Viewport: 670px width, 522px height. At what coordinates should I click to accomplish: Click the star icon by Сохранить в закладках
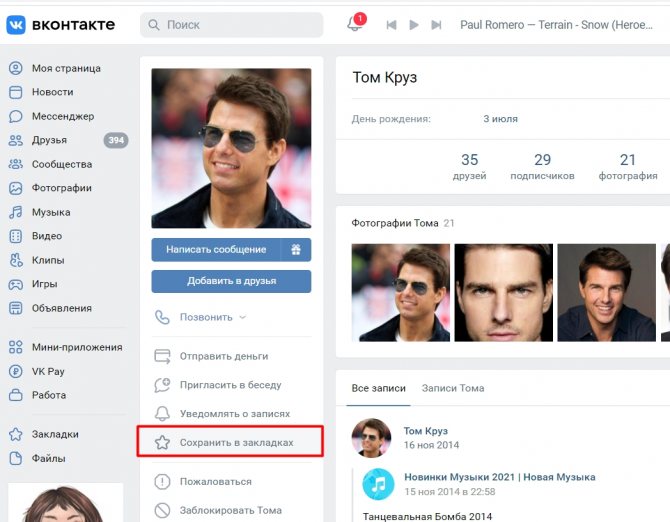162,443
